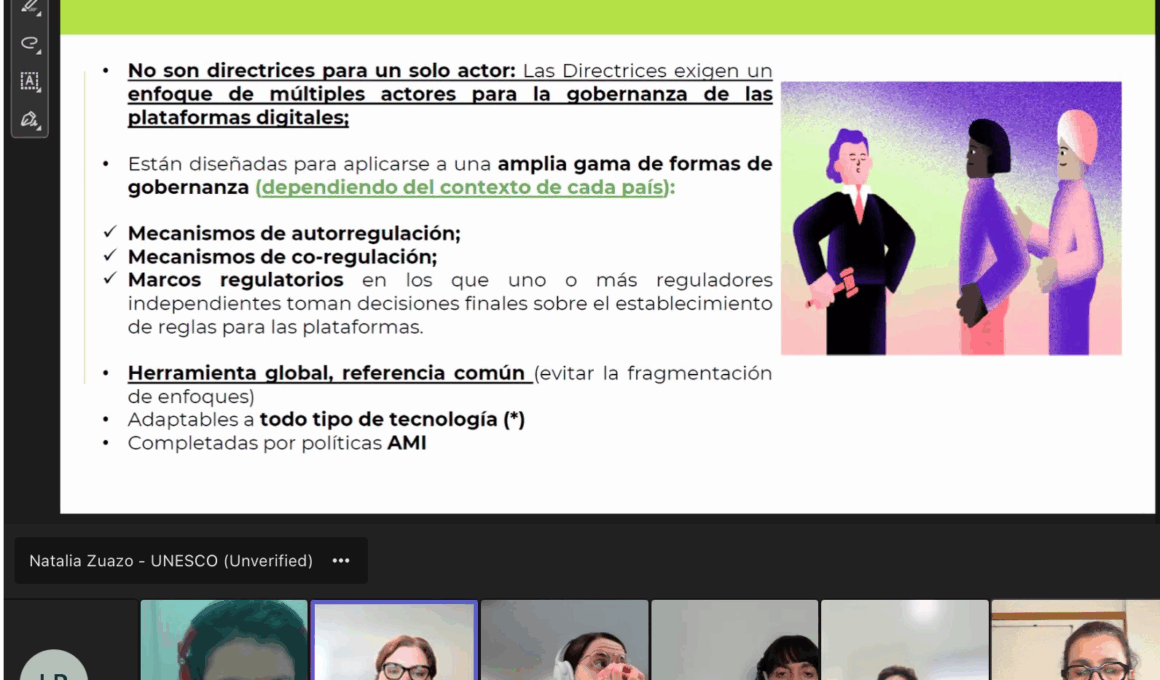Select the rightmost participant video tile
Viewport: 1160px width, 680px height.
tap(1076, 640)
